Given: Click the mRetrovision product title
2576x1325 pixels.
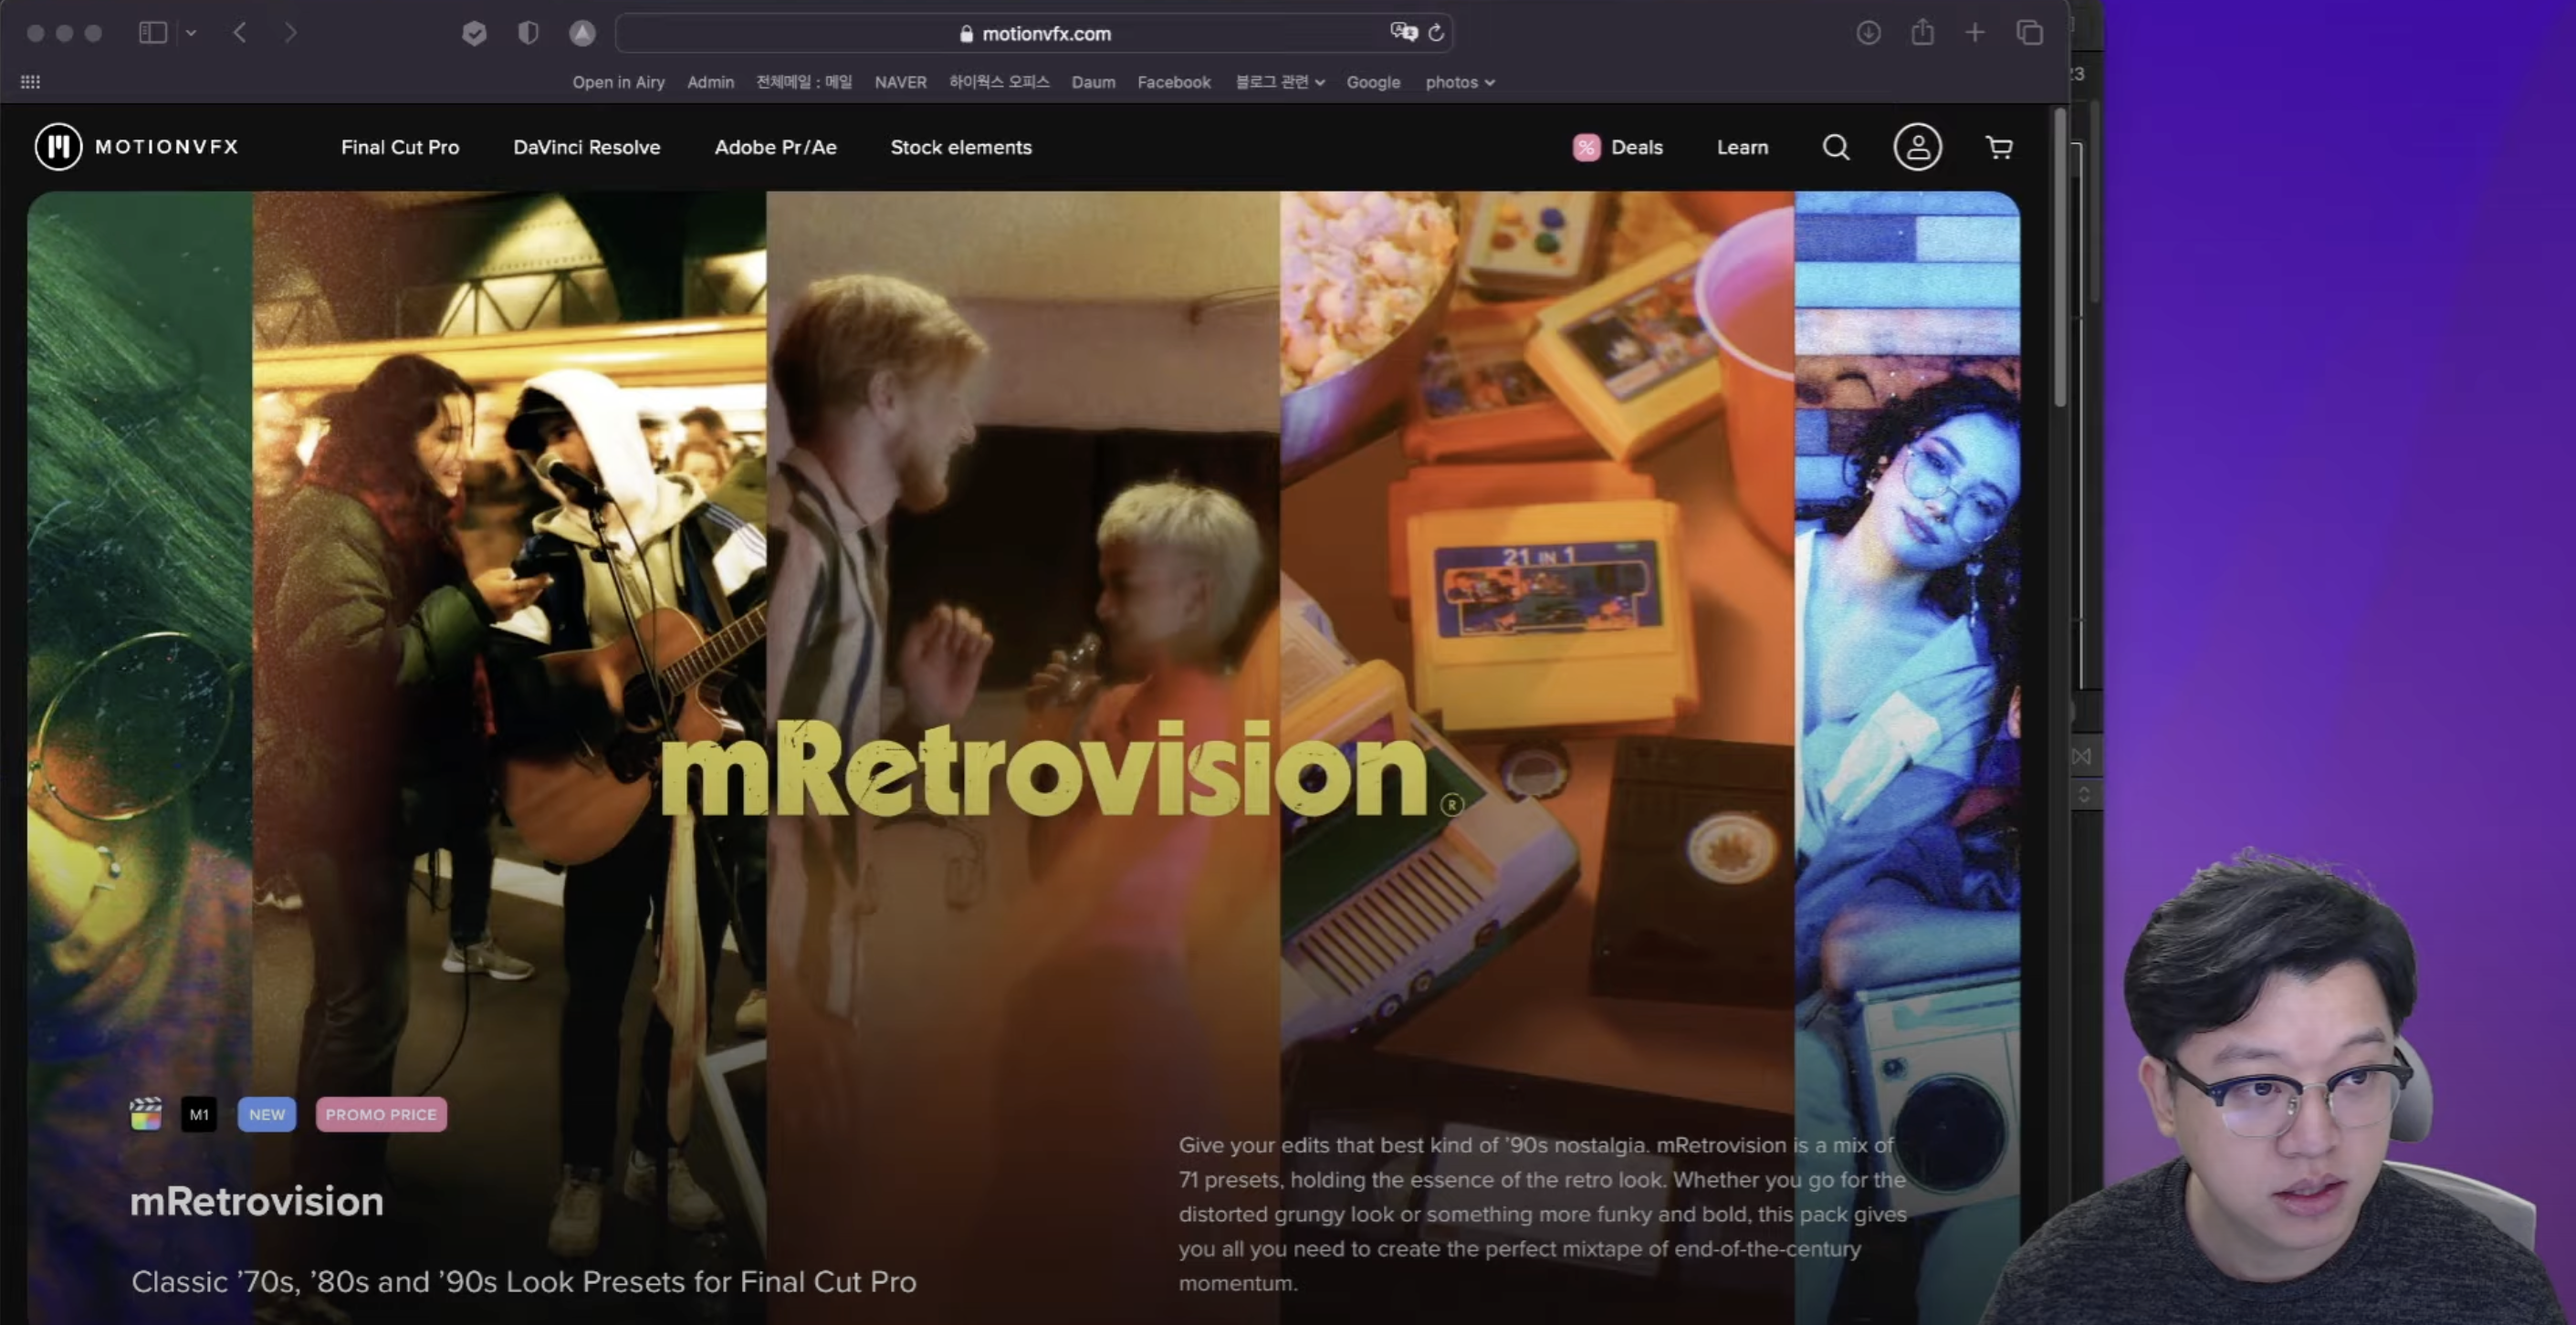Looking at the screenshot, I should [257, 1201].
